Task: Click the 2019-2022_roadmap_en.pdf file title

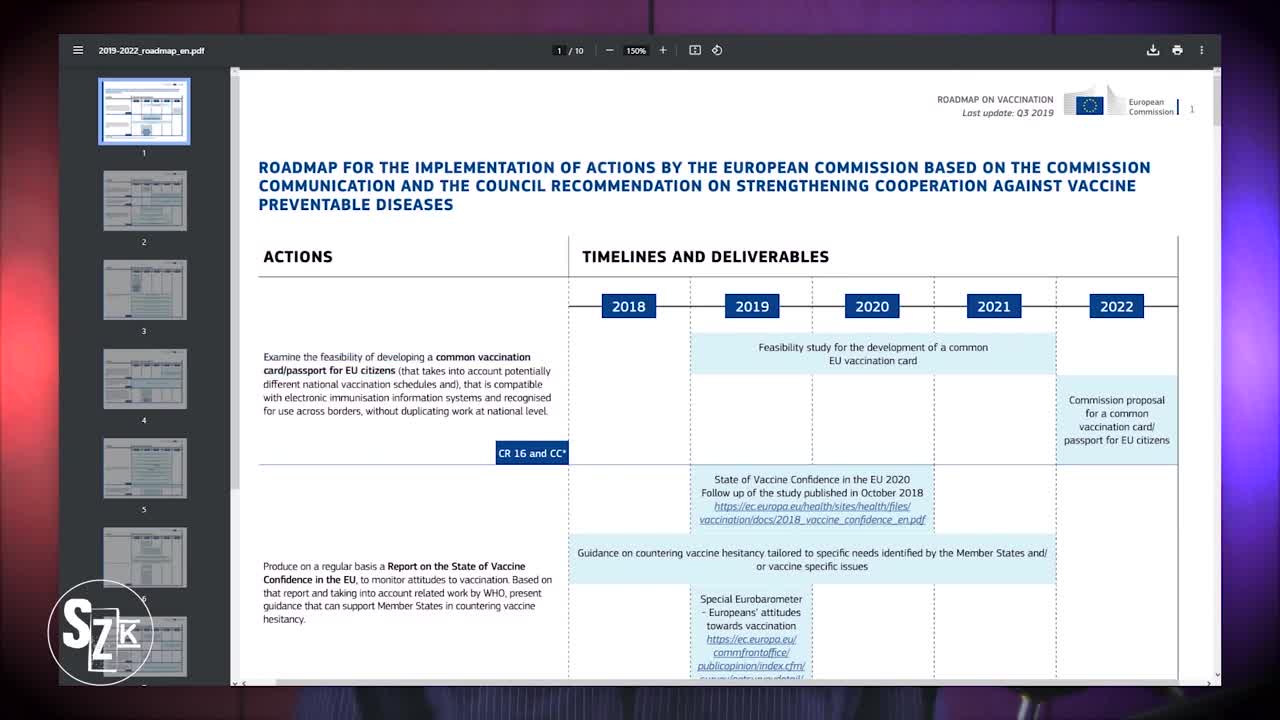Action: click(151, 51)
